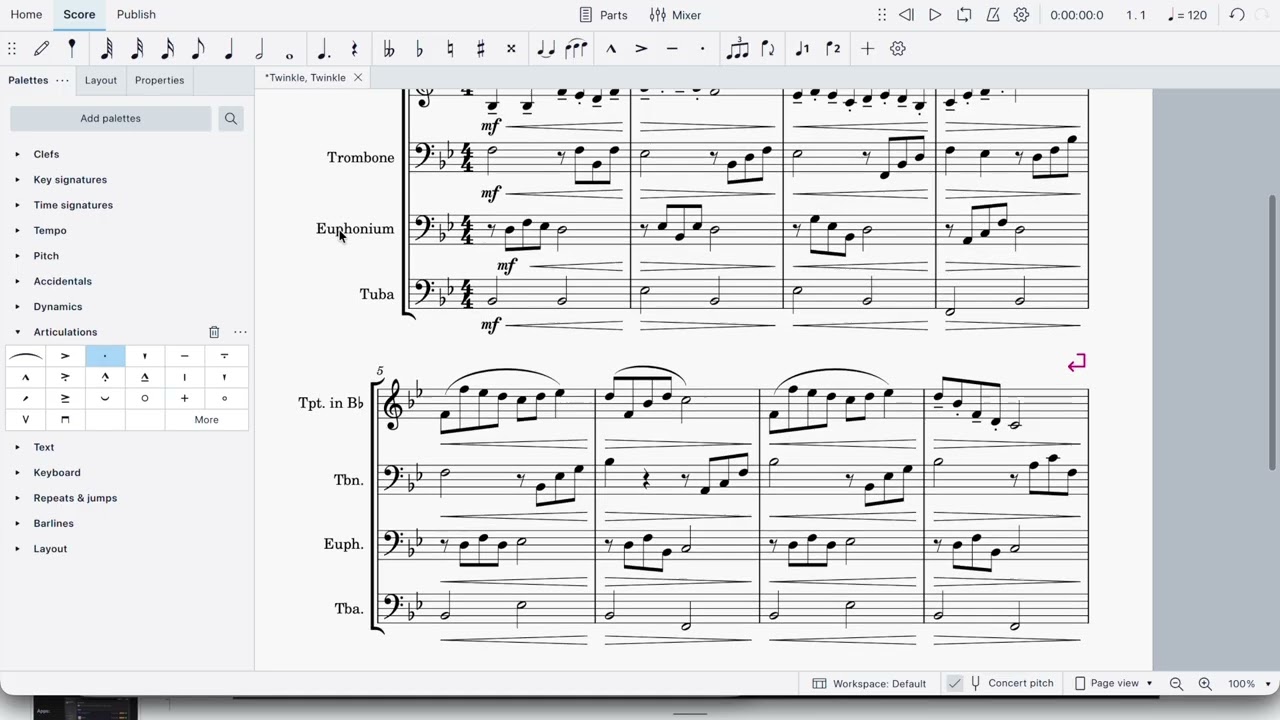The image size is (1280, 720).
Task: Open the 100% zoom dropdown
Action: click(x=1250, y=684)
